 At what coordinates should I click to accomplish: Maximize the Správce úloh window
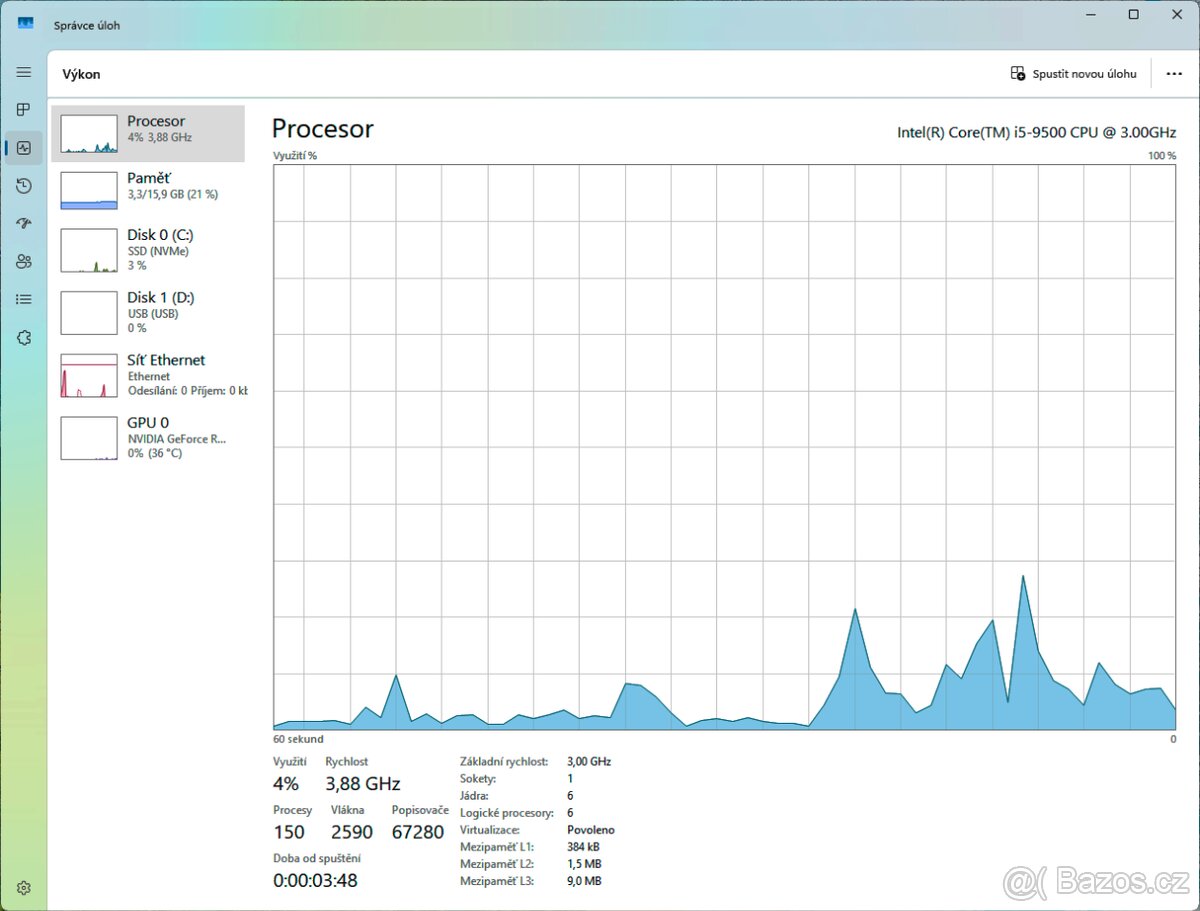tap(1133, 15)
